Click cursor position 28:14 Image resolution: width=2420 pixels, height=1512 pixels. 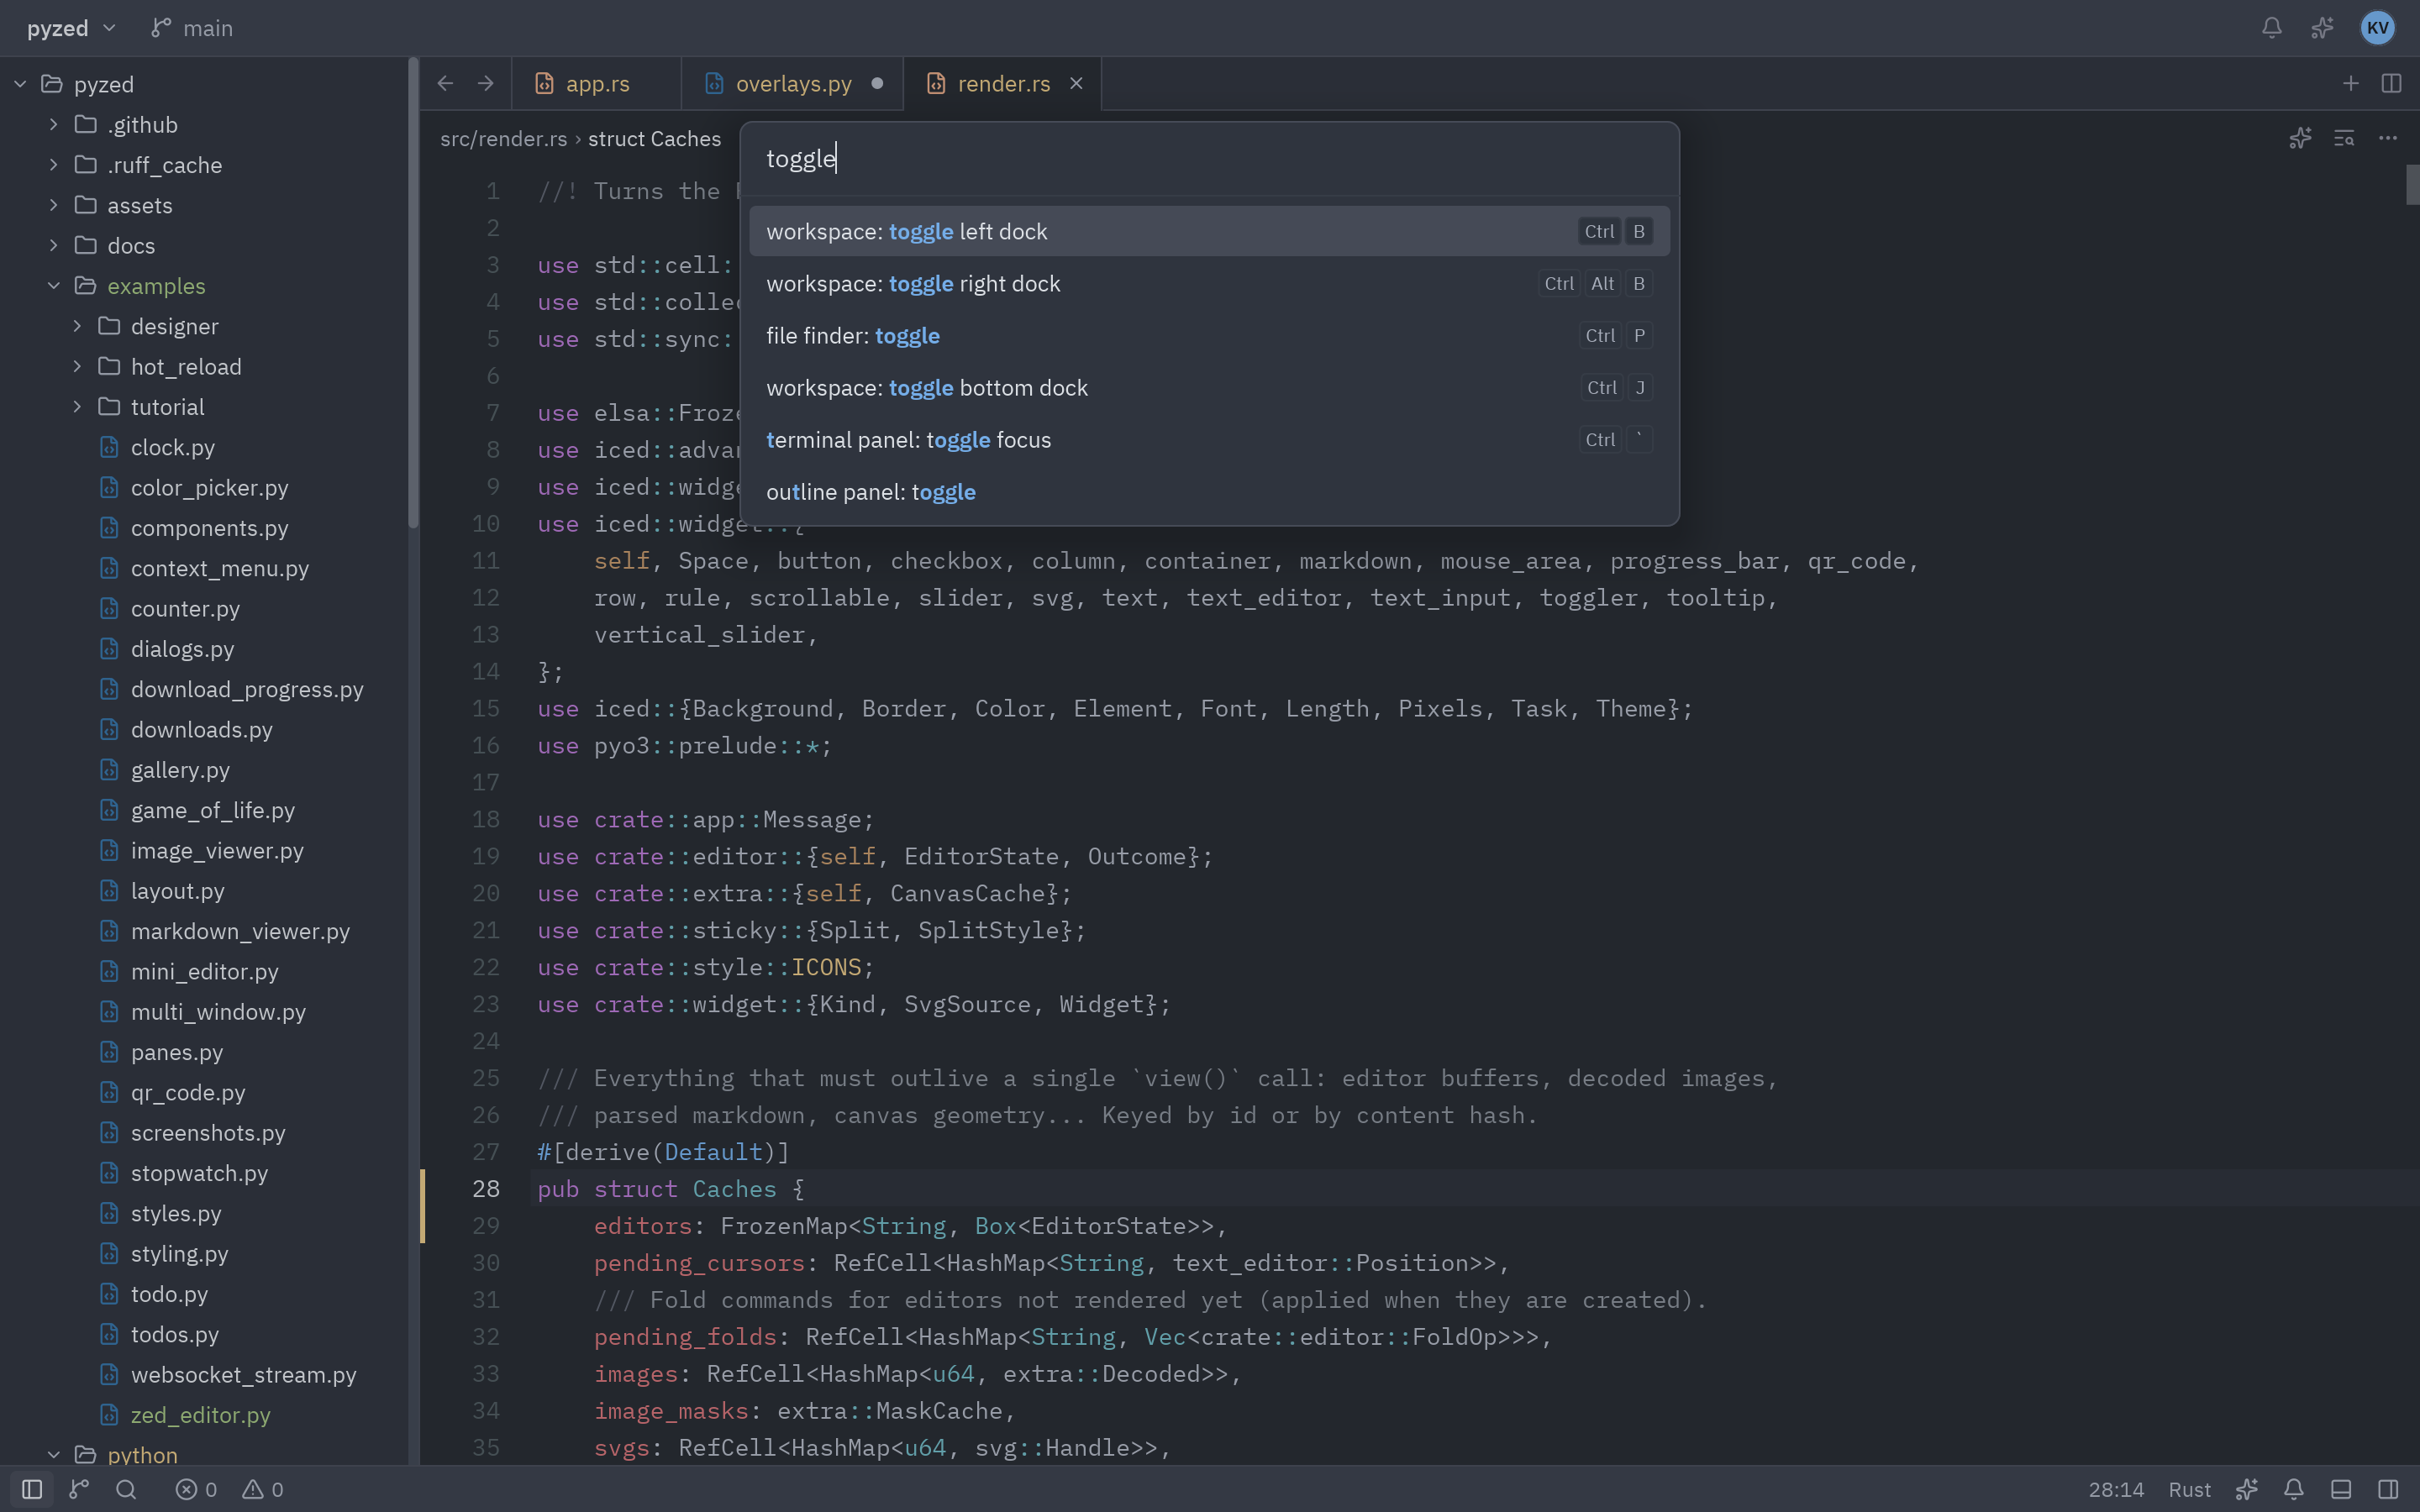tap(2116, 1489)
